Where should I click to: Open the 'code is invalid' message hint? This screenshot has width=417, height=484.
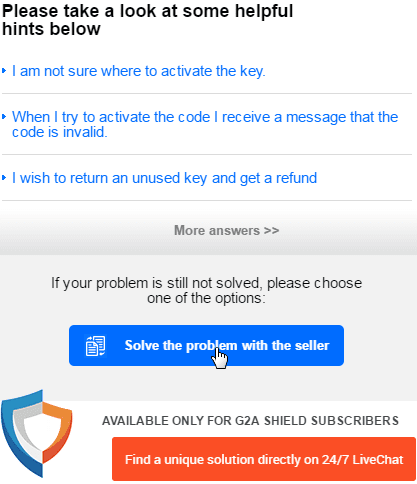click(x=205, y=125)
